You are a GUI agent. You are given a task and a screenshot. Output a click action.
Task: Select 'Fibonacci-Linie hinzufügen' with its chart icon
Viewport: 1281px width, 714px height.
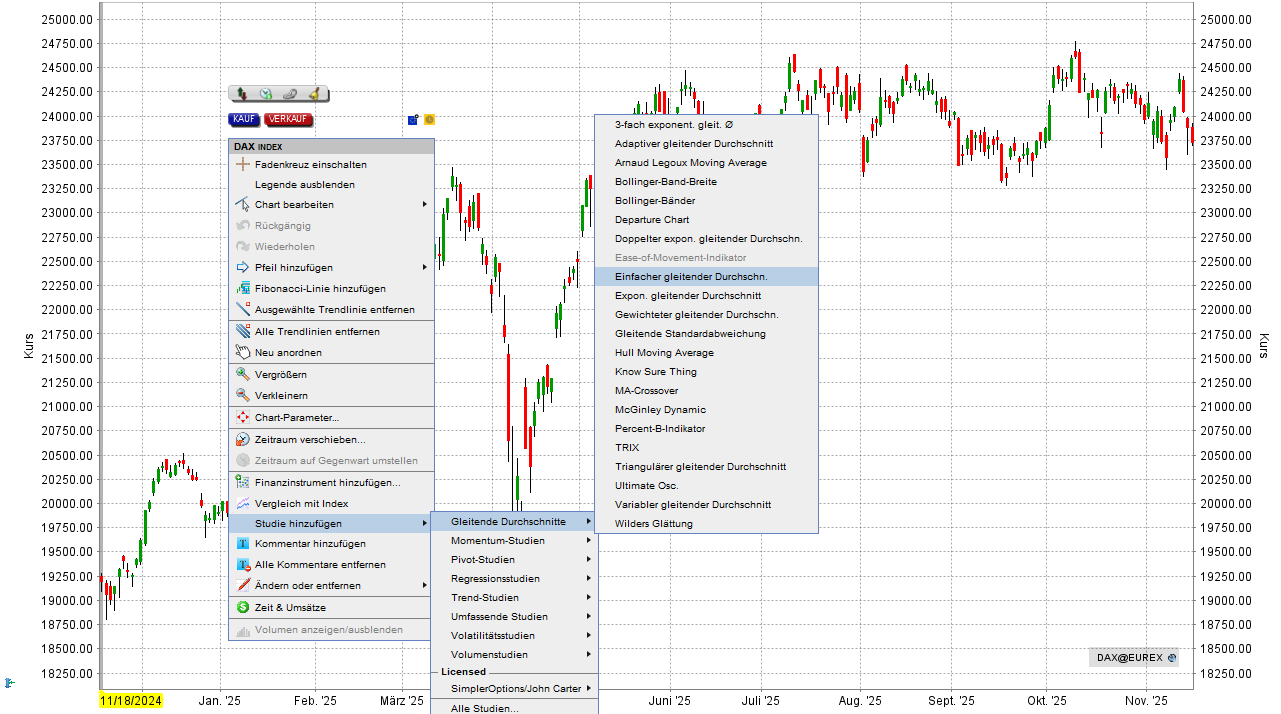click(x=310, y=288)
